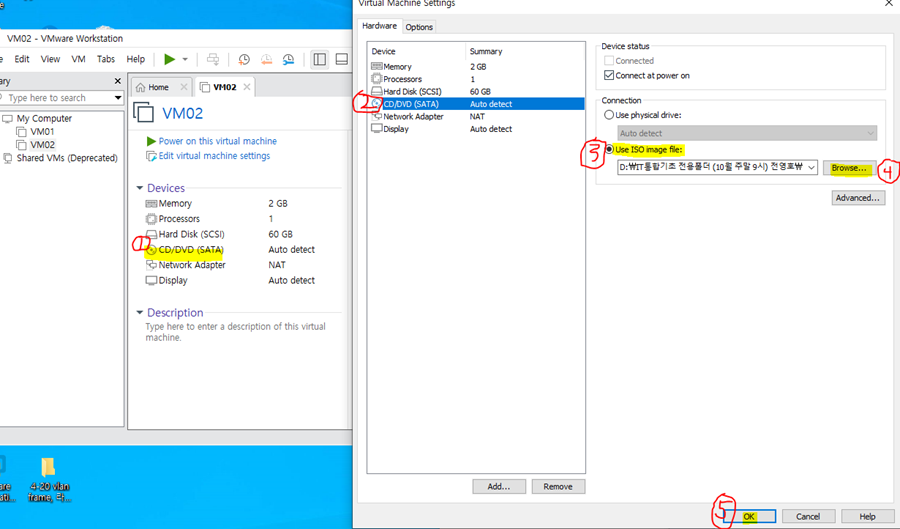Switch to Options tab in settings dialog

(x=419, y=27)
